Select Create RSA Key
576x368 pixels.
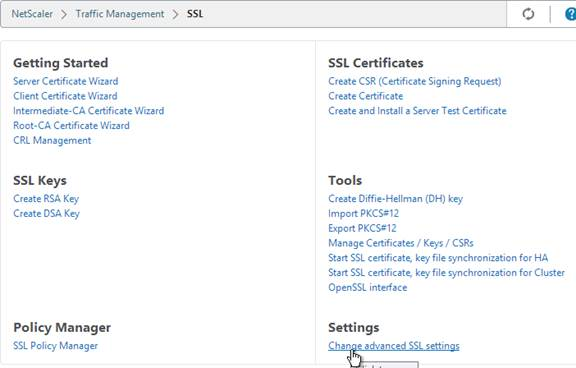pyautogui.click(x=46, y=199)
